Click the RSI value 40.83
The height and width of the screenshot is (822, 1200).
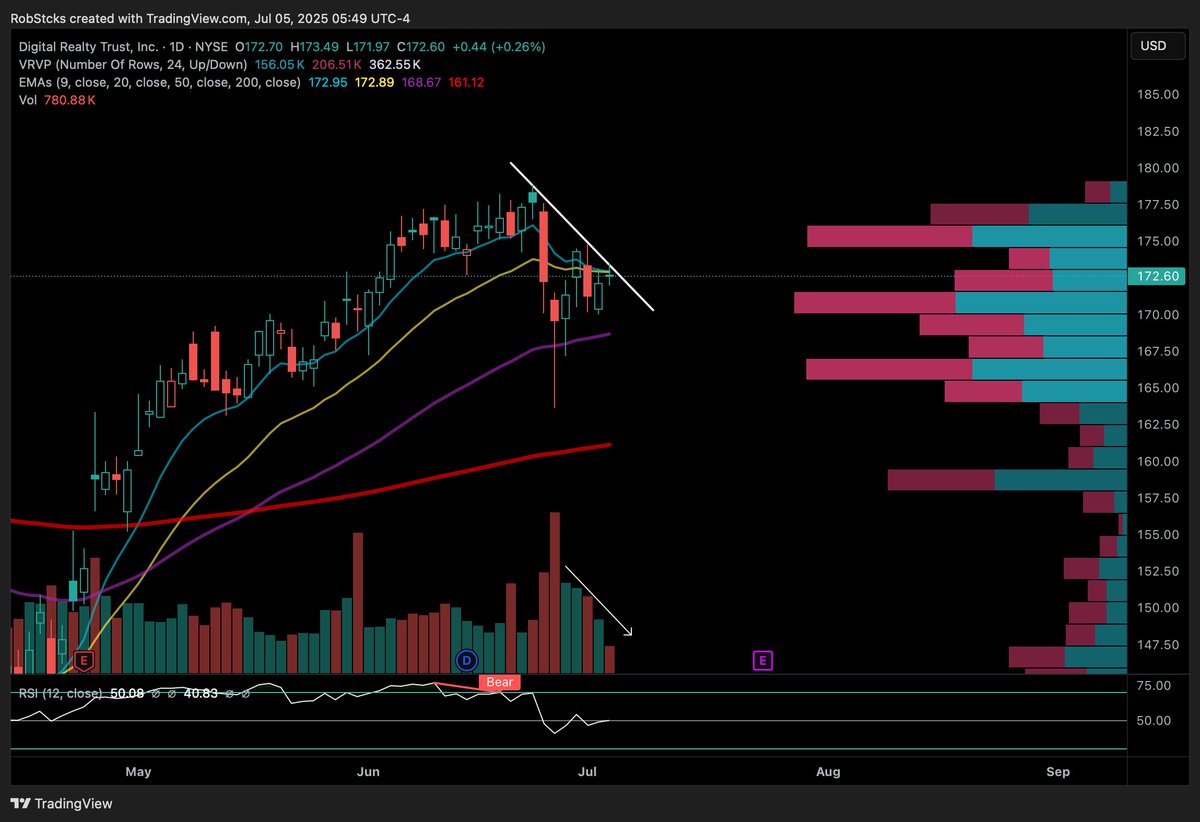pos(203,693)
